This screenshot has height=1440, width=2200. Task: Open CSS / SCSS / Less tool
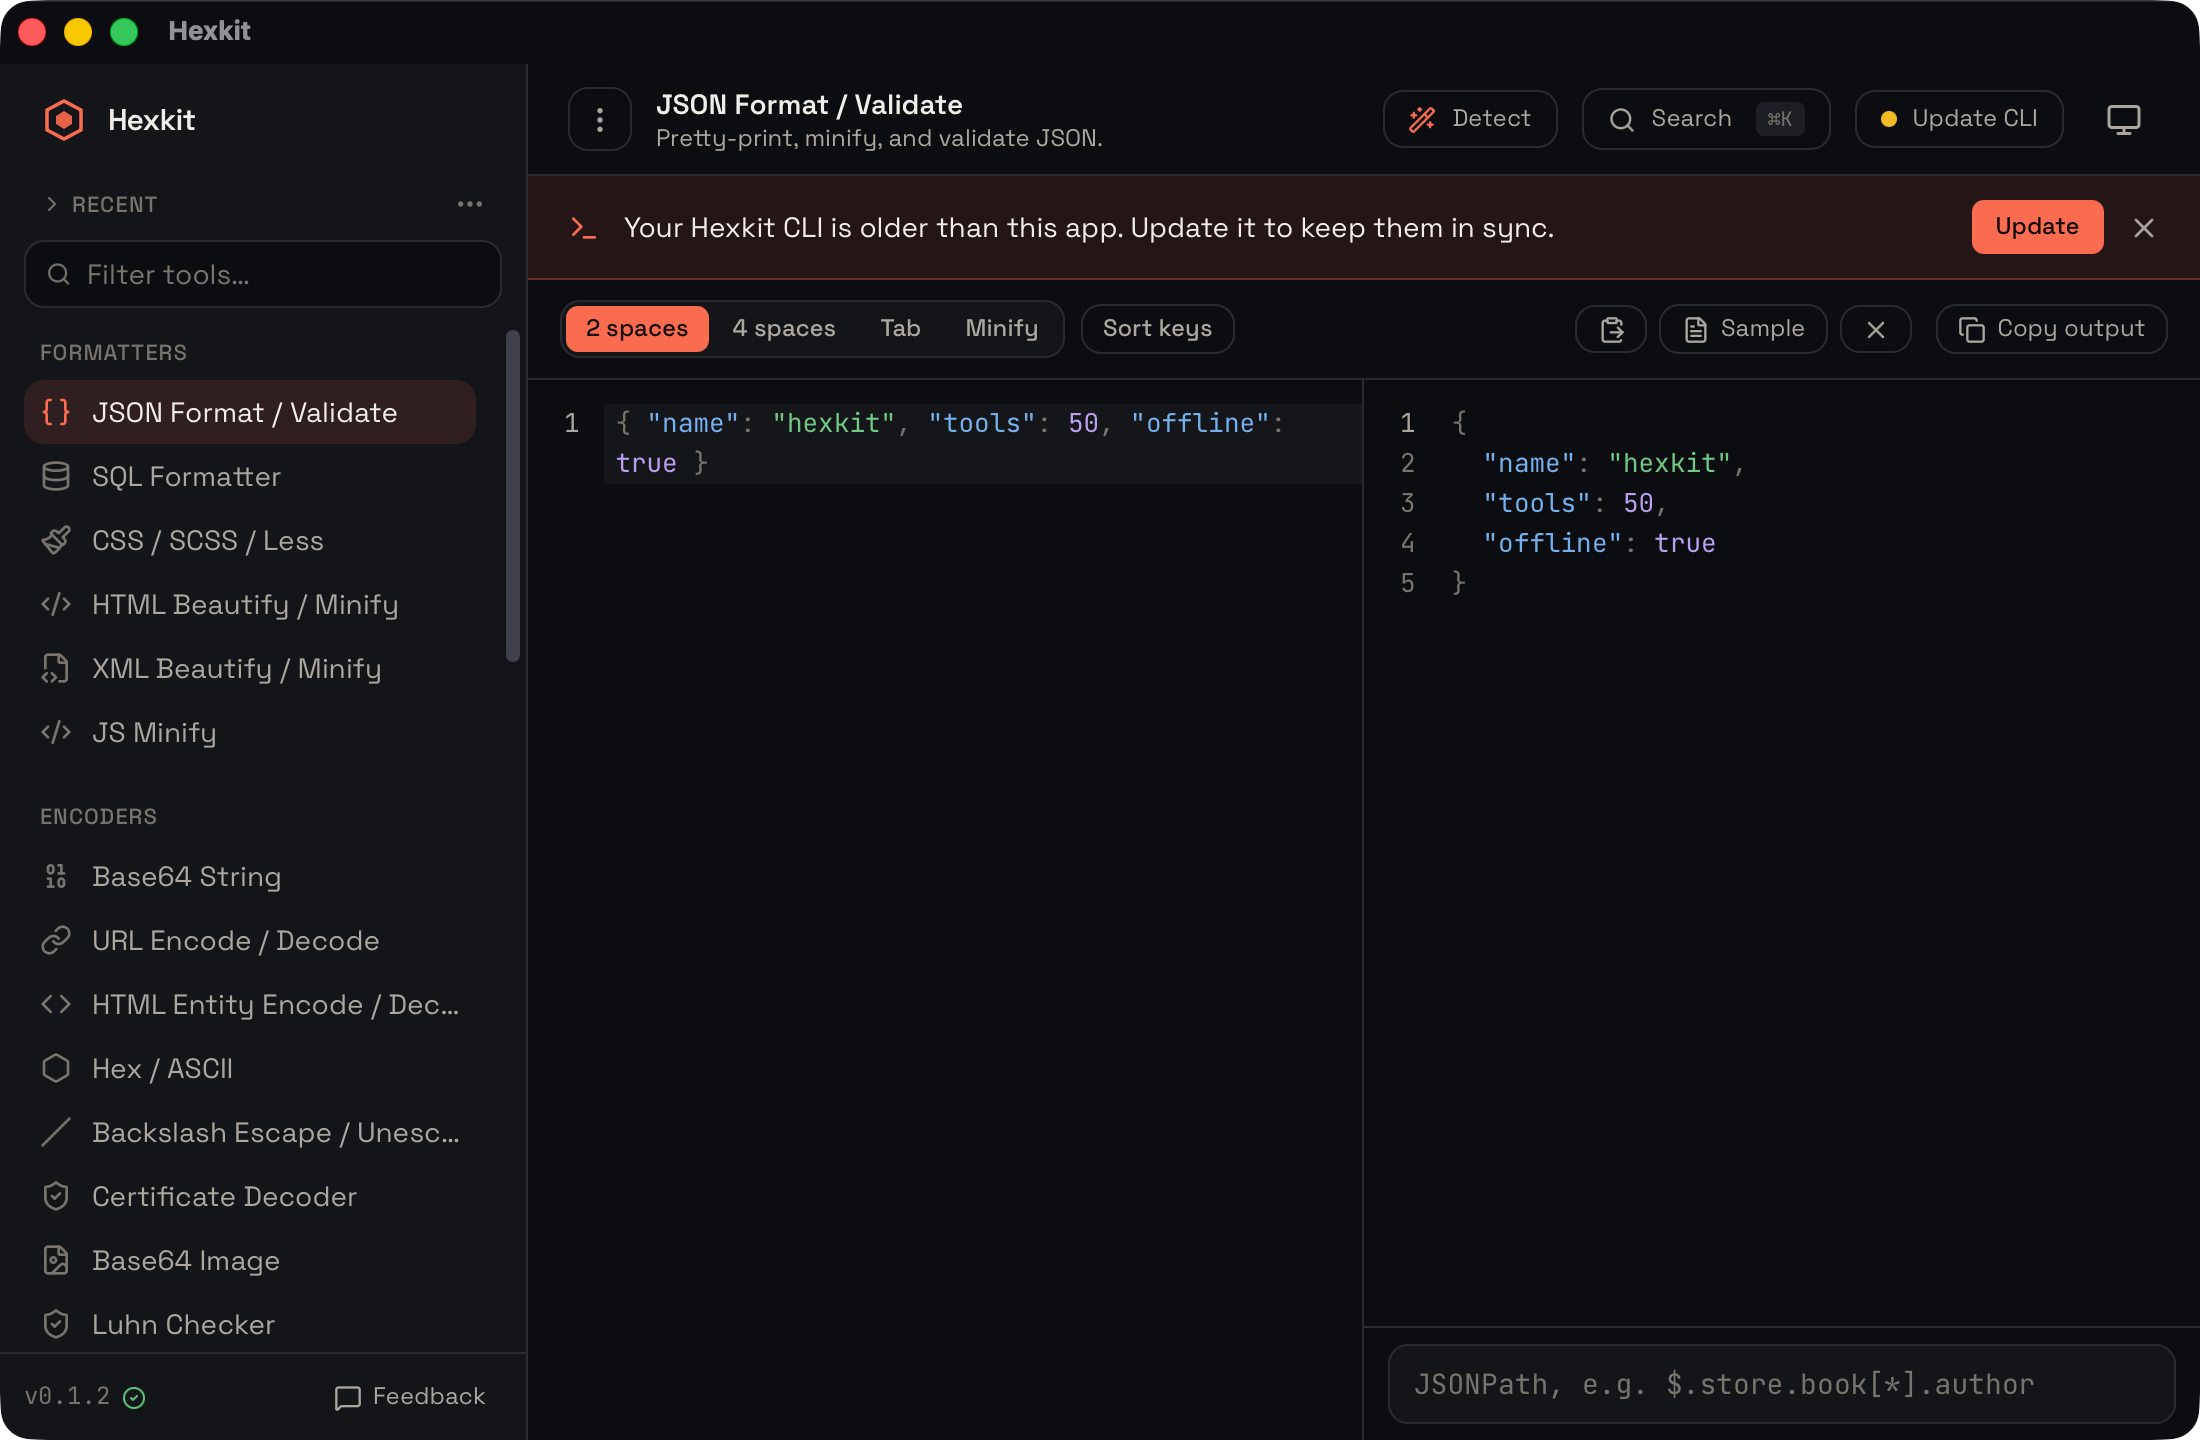point(250,540)
